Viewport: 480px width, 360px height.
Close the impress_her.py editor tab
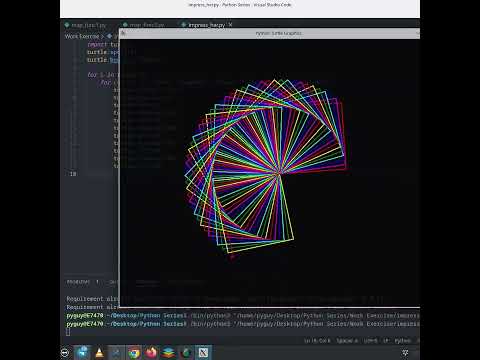230,25
